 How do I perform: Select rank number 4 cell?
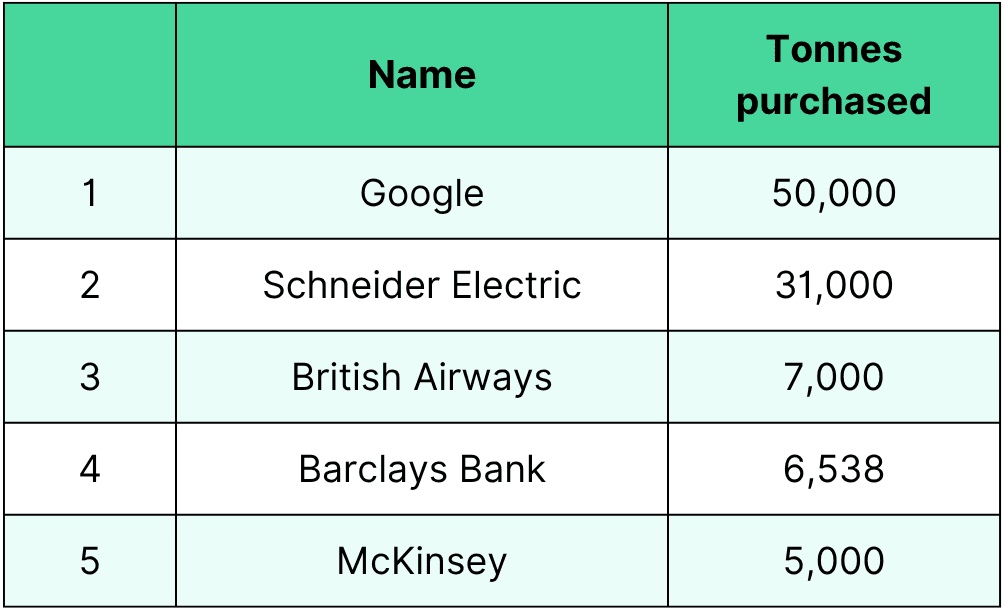click(90, 469)
